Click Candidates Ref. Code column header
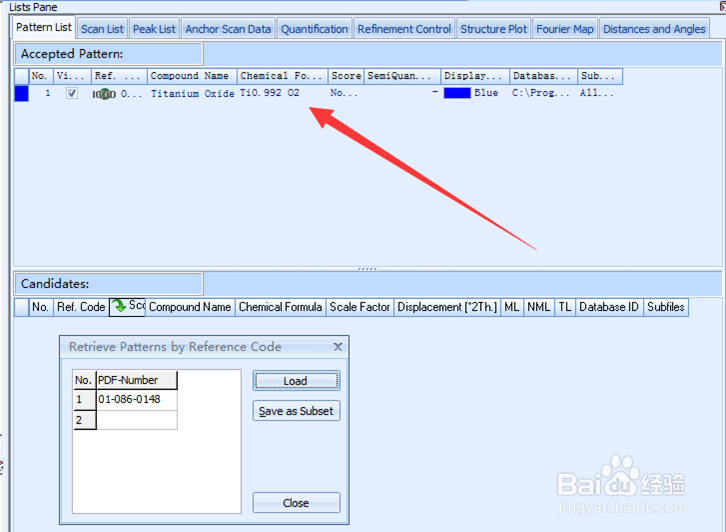726x532 pixels. 81,307
